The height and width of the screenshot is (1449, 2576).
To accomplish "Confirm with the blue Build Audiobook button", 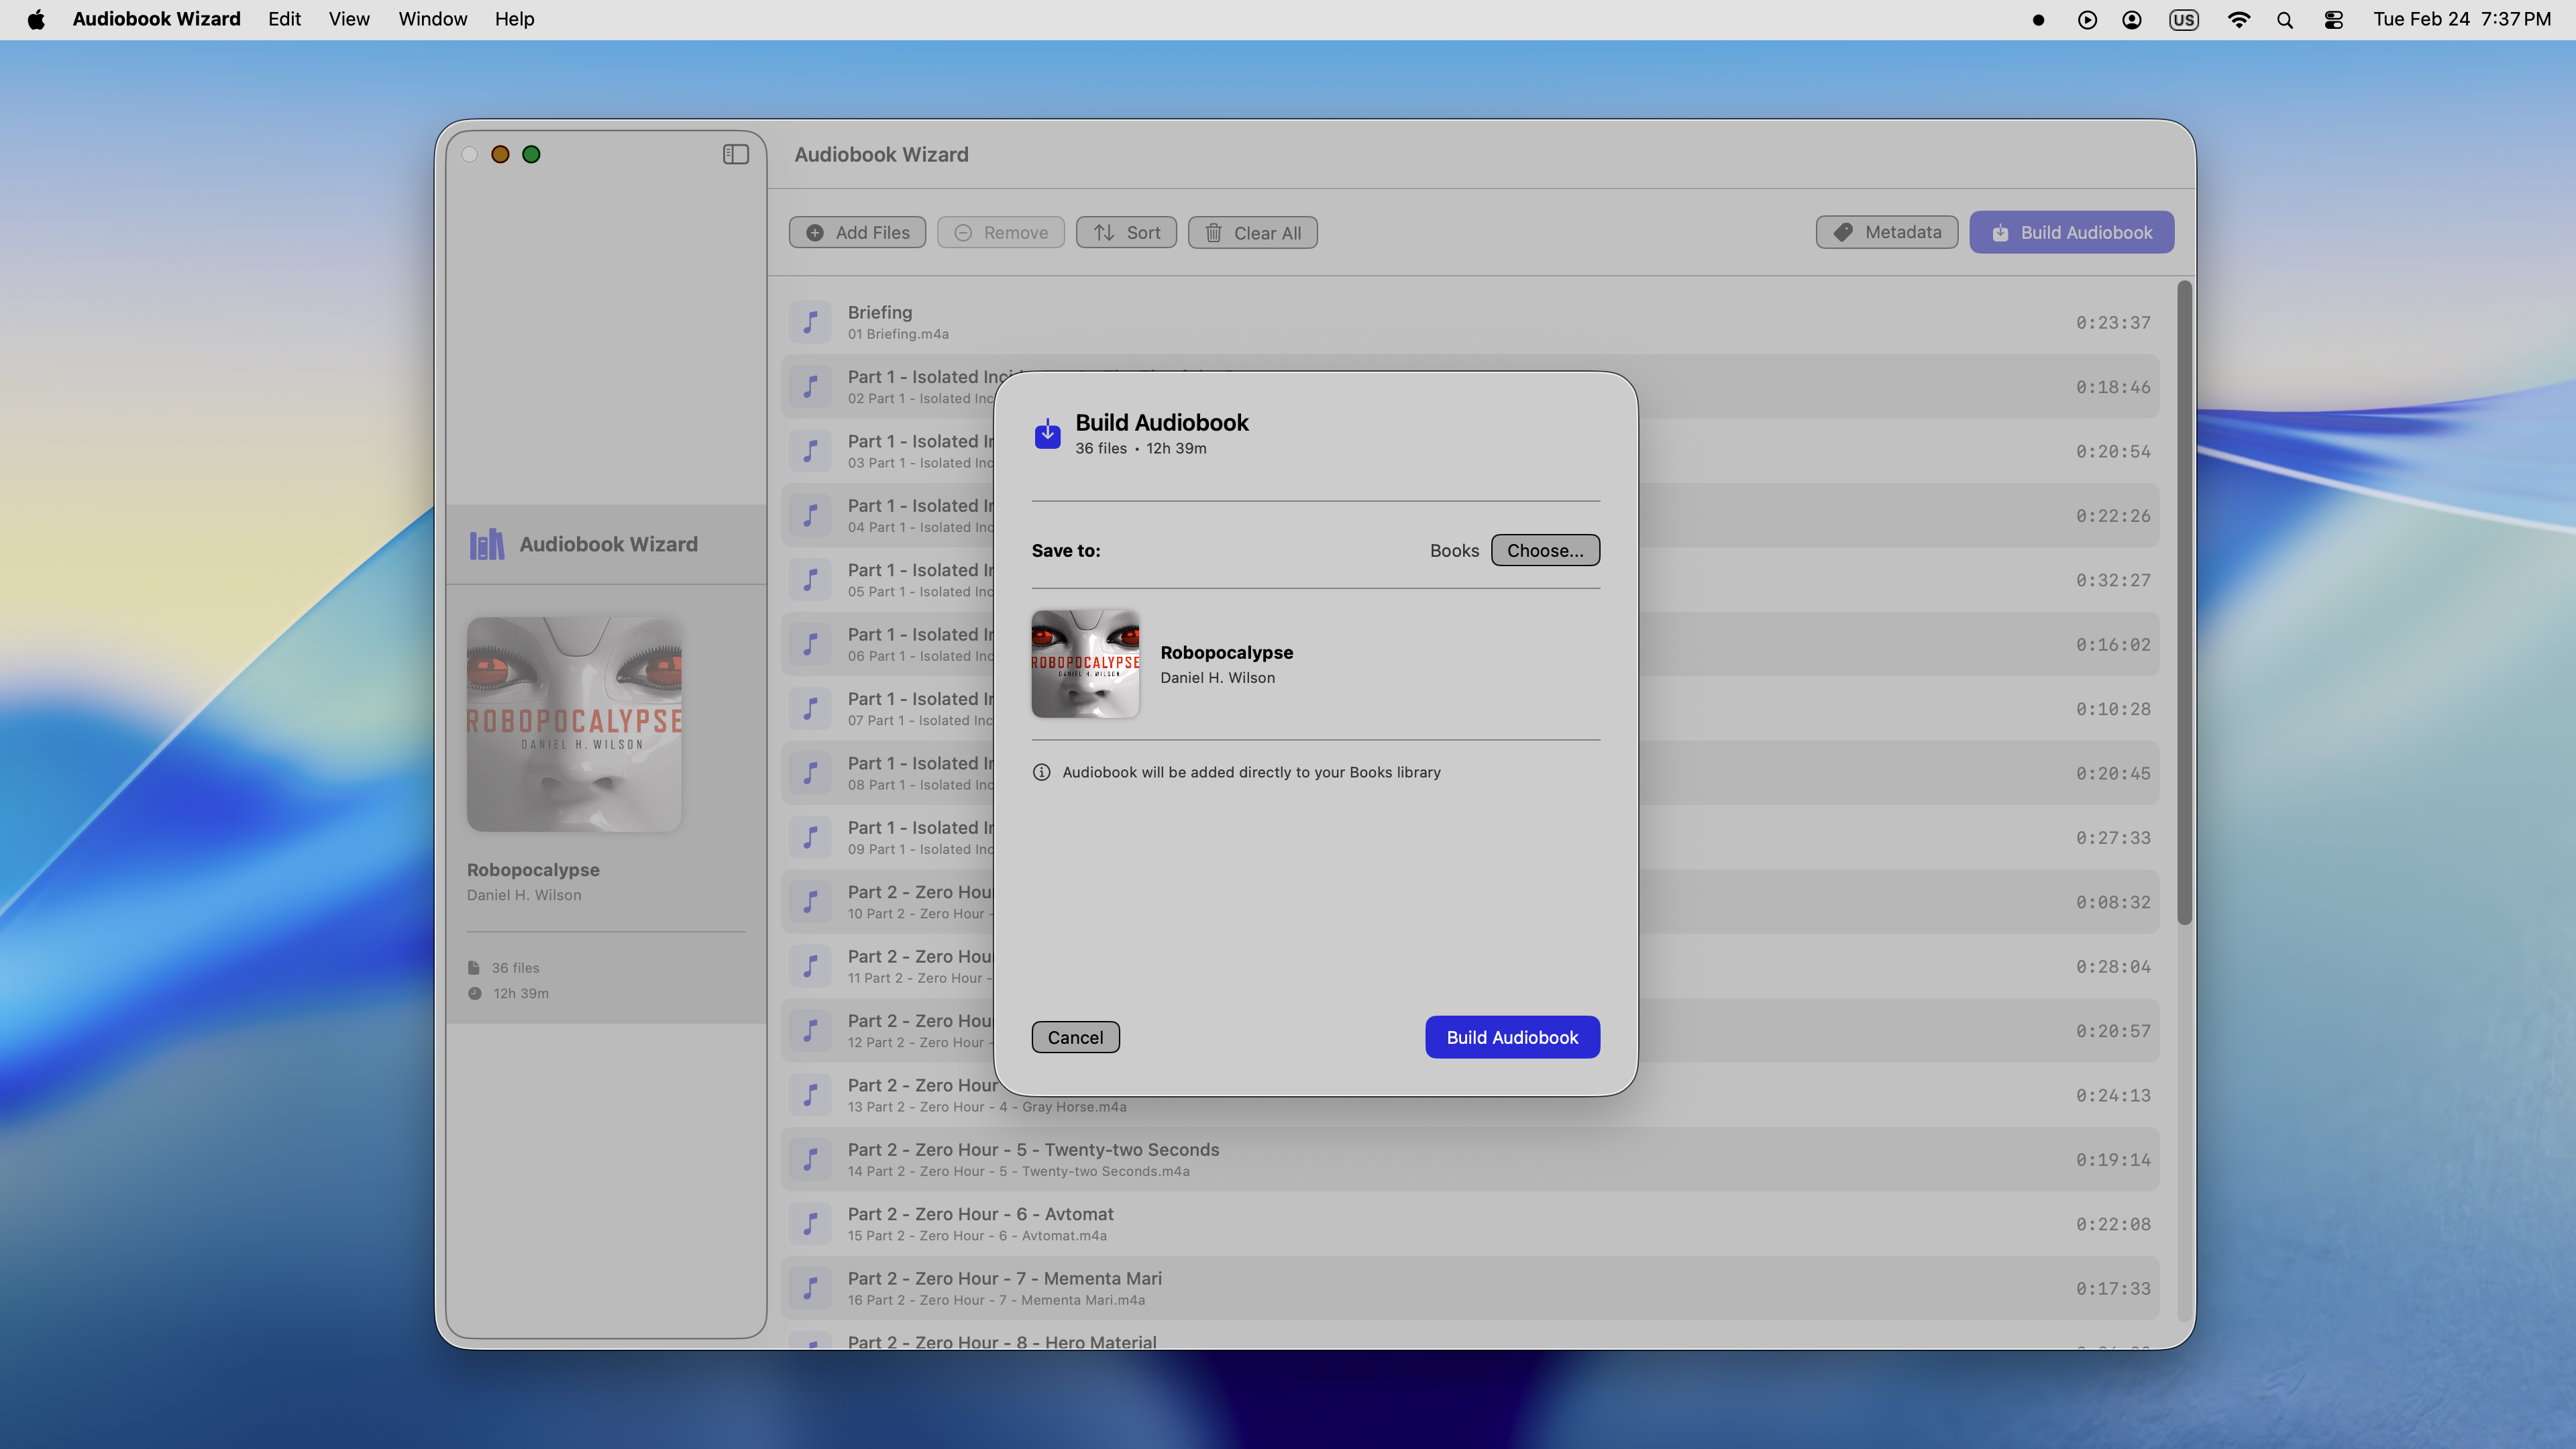I will tap(1512, 1037).
